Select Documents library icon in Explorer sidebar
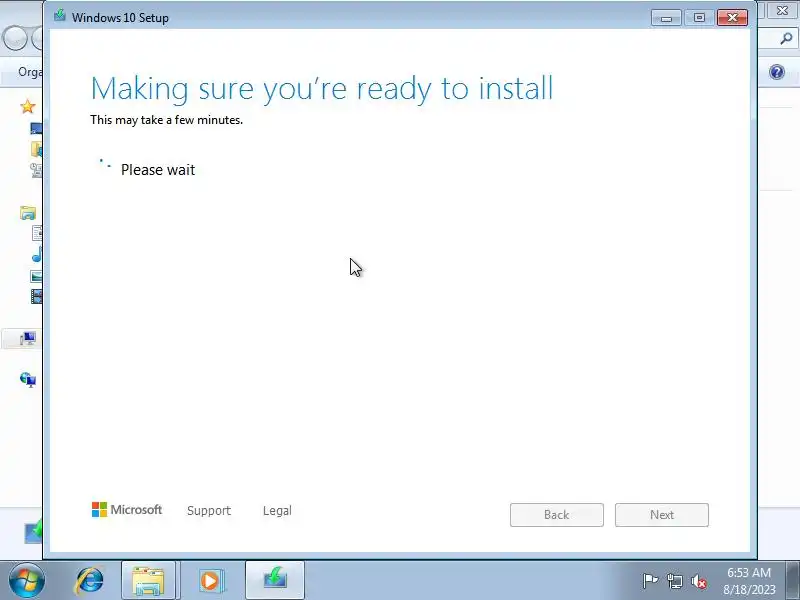 pyautogui.click(x=37, y=233)
